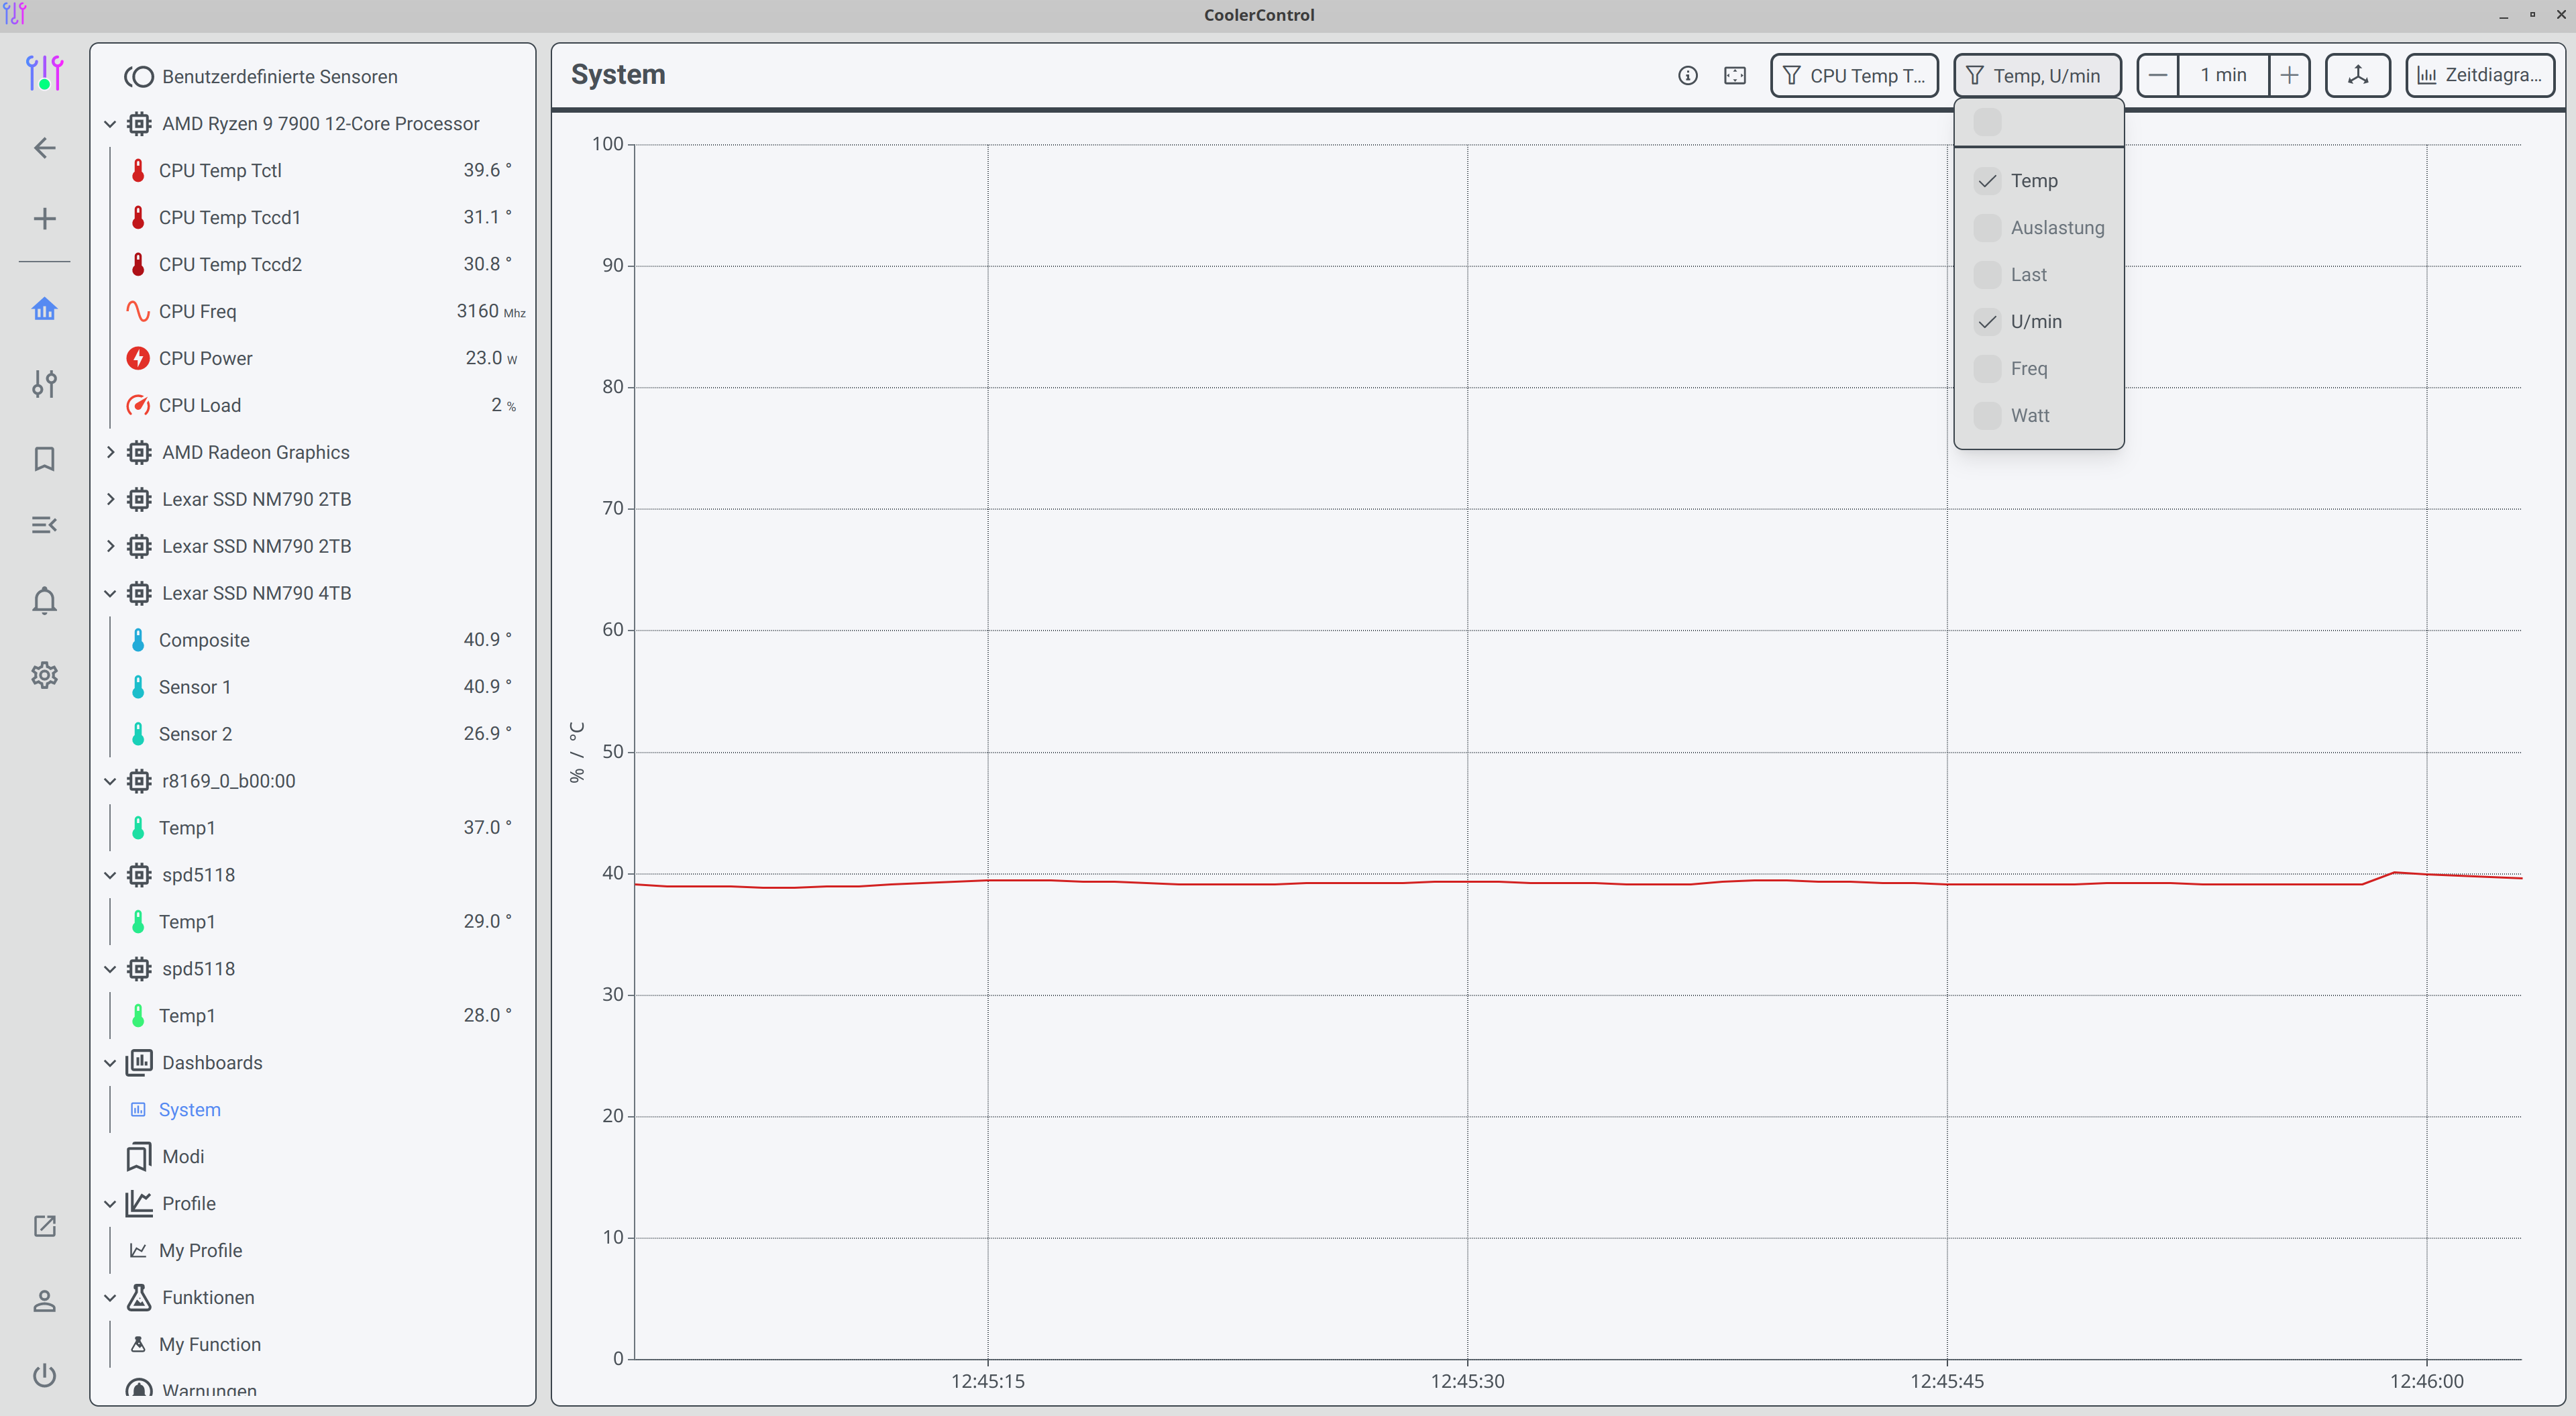
Task: Click the bookmark modes icon in sidebar
Action: pyautogui.click(x=44, y=459)
